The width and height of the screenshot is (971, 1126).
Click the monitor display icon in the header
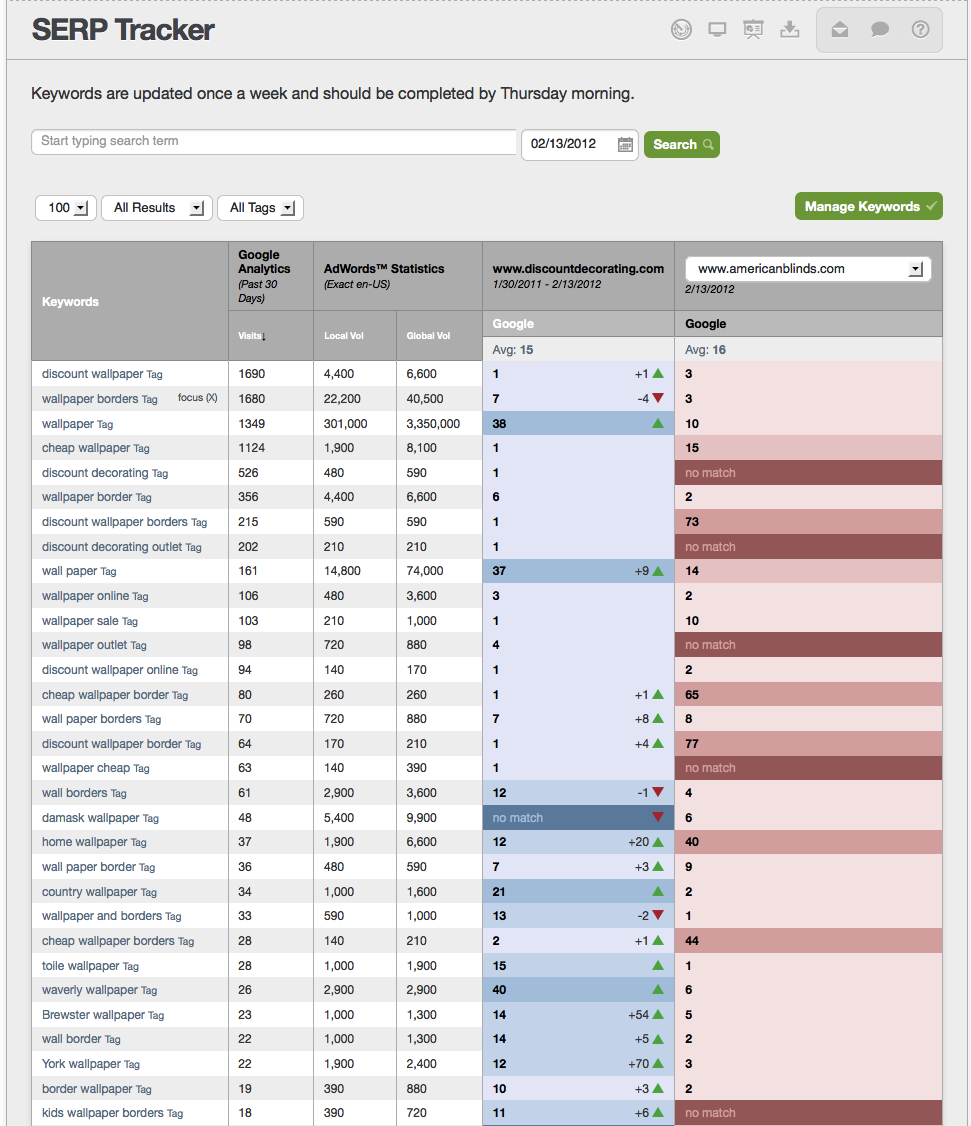click(x=717, y=29)
